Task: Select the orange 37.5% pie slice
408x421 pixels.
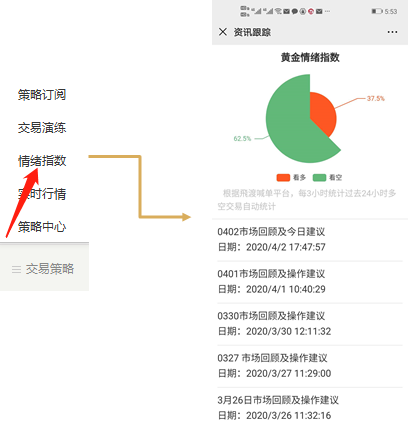Action: coord(323,113)
